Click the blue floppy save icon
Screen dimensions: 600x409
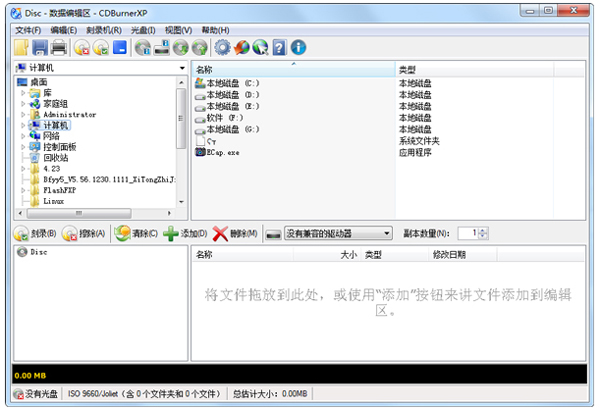(40, 47)
